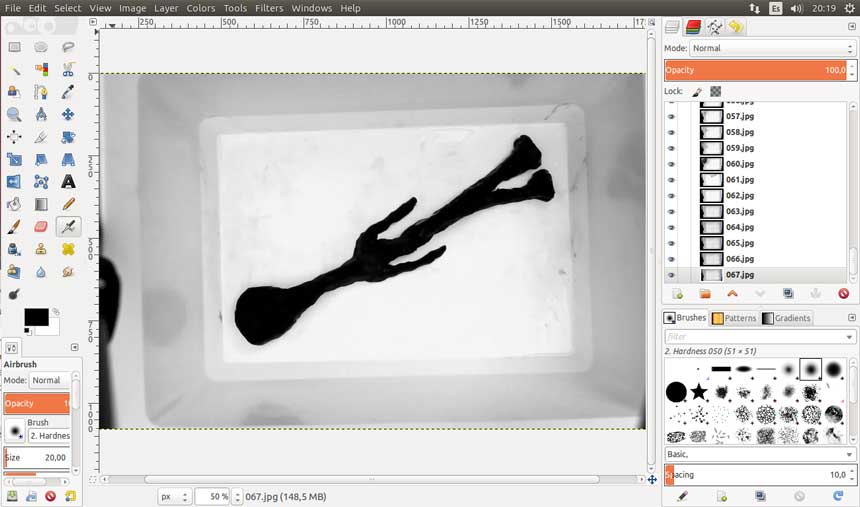This screenshot has height=507, width=860.
Task: Select the Cage Transform tool
Action: [x=41, y=182]
